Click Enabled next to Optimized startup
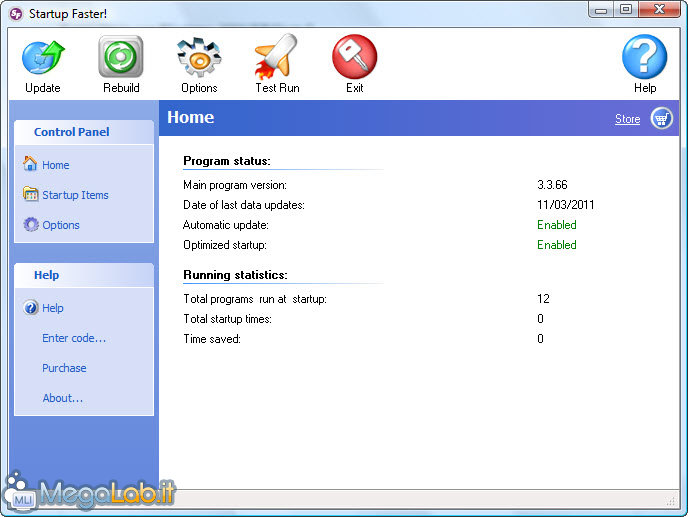 [557, 245]
